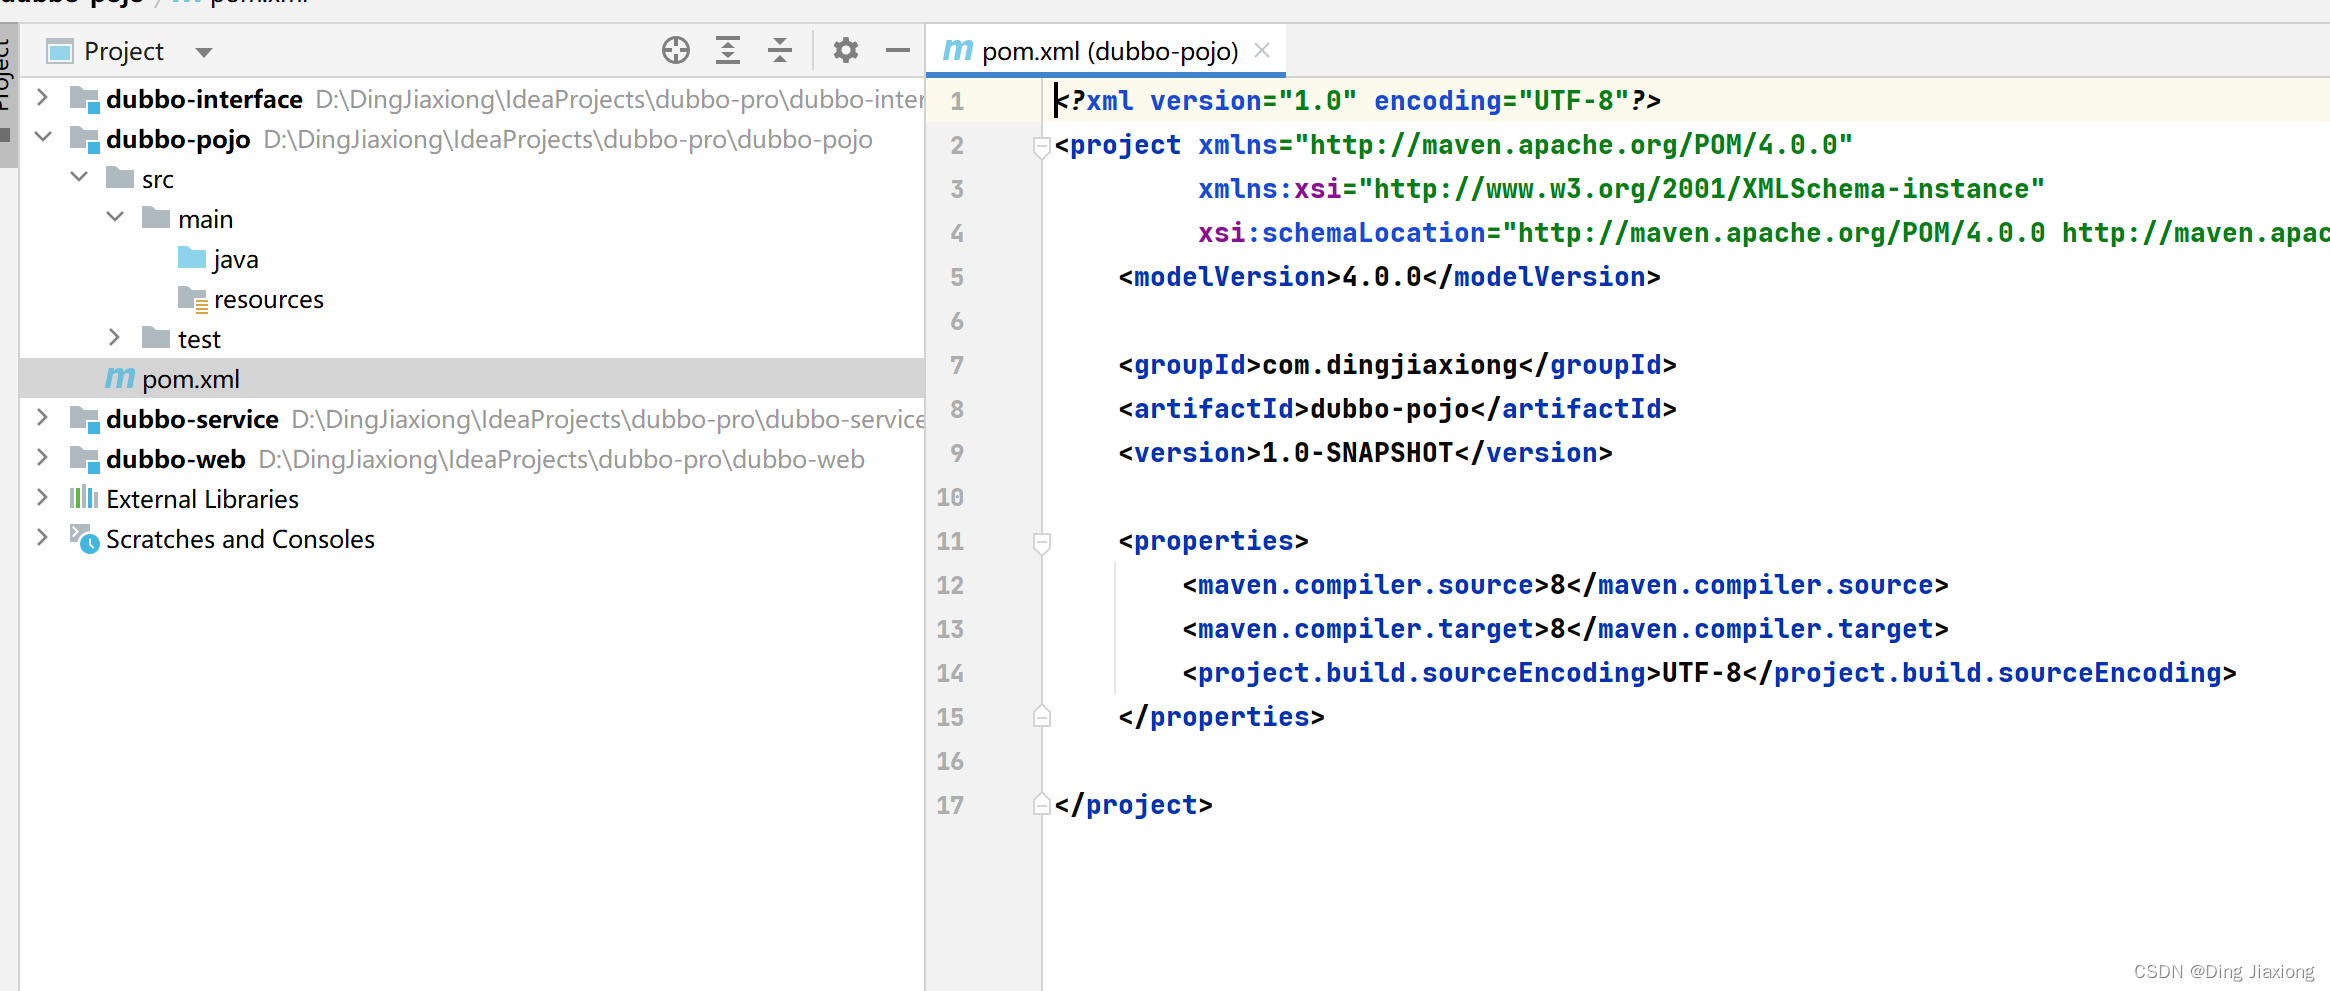Select pom.xml in the project tree
Viewport: 2330px width, 991px height.
(x=472, y=379)
